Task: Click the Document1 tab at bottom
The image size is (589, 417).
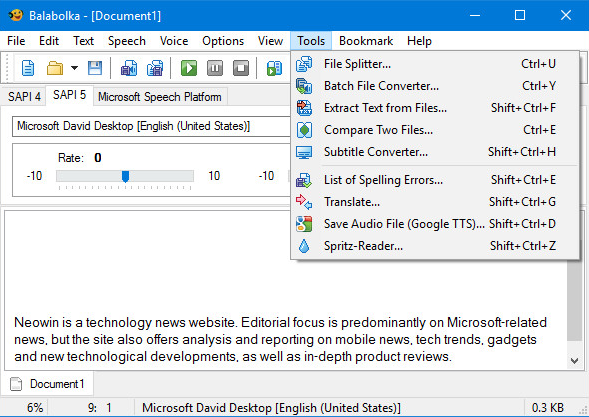Action: pos(47,384)
